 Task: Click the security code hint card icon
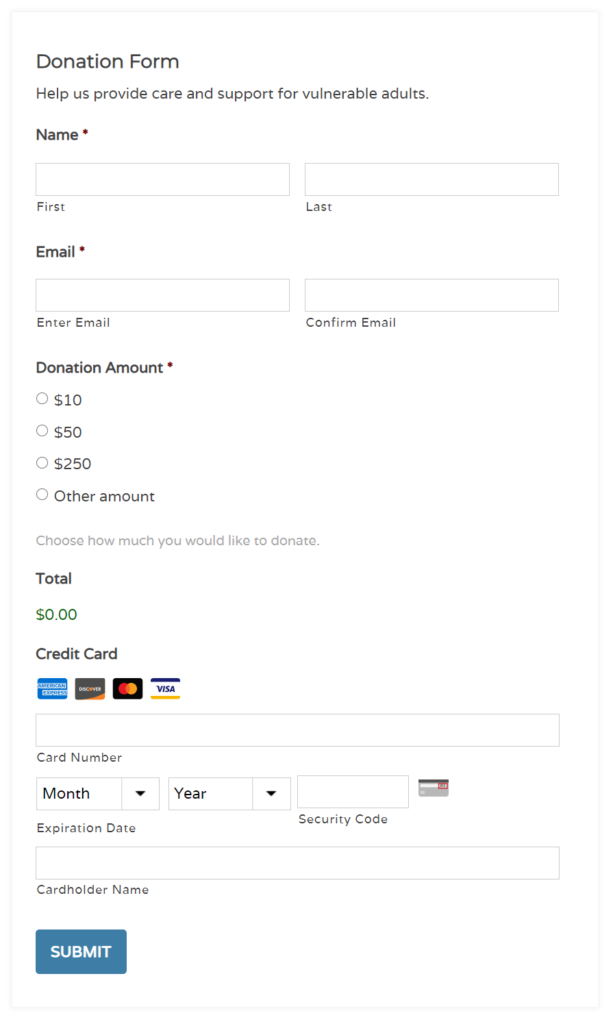pyautogui.click(x=432, y=787)
